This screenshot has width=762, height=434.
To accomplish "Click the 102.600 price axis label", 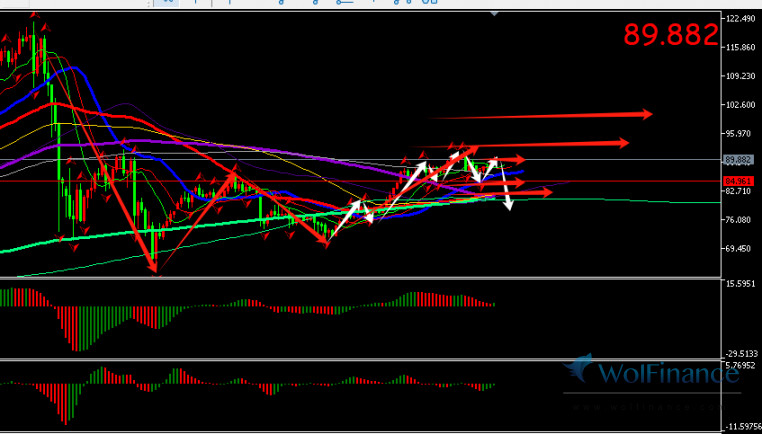I will pyautogui.click(x=738, y=105).
